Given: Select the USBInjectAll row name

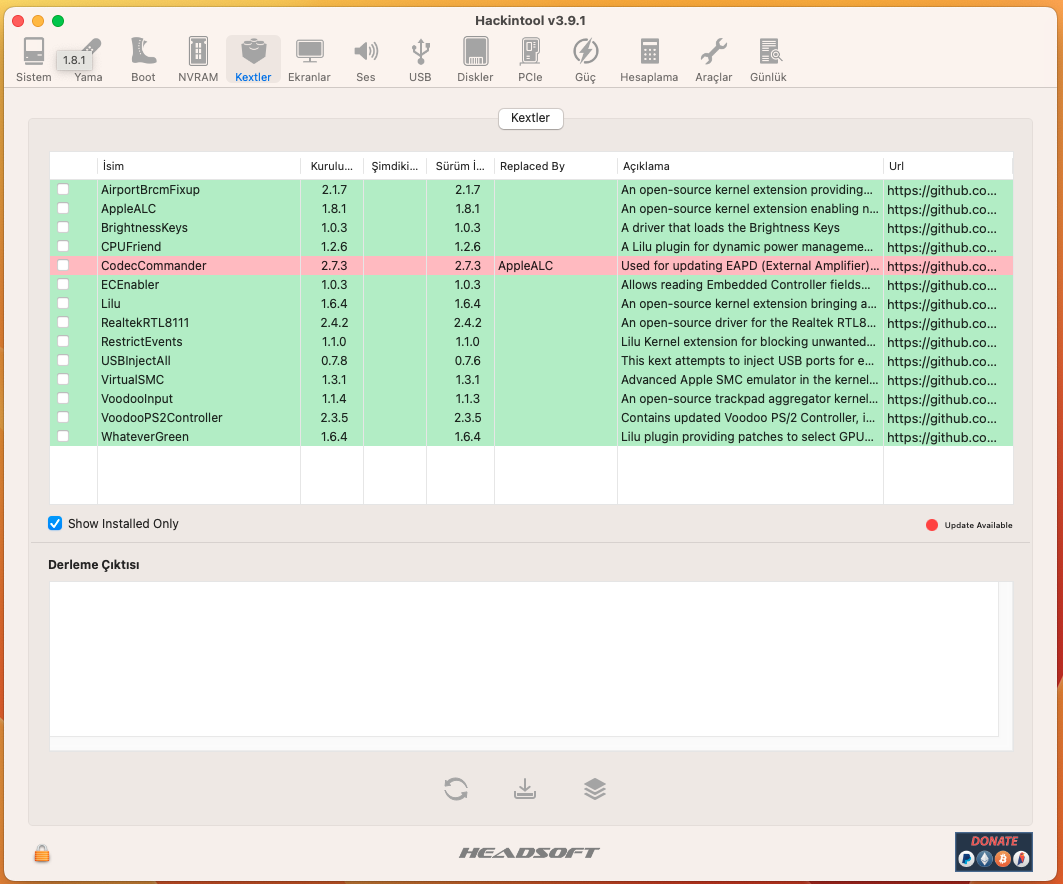Looking at the screenshot, I should 136,361.
